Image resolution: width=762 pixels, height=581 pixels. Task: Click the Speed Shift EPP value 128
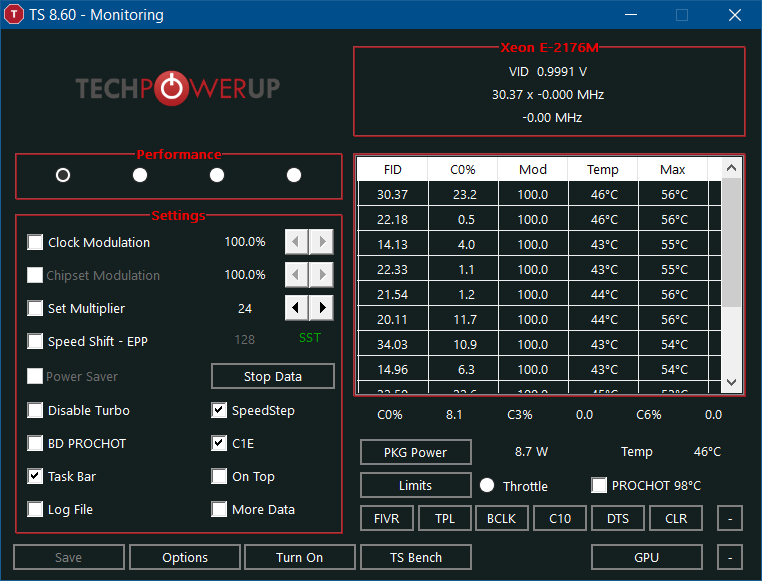tap(244, 340)
